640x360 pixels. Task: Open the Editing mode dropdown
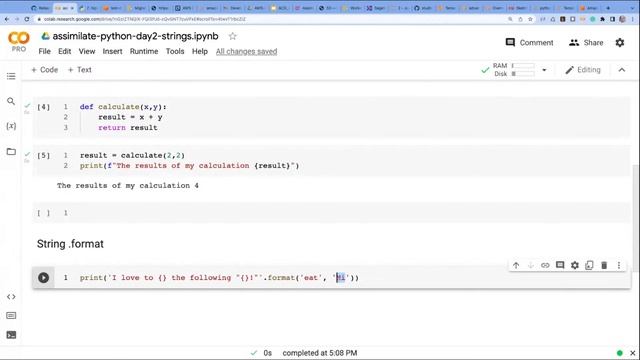coord(583,70)
